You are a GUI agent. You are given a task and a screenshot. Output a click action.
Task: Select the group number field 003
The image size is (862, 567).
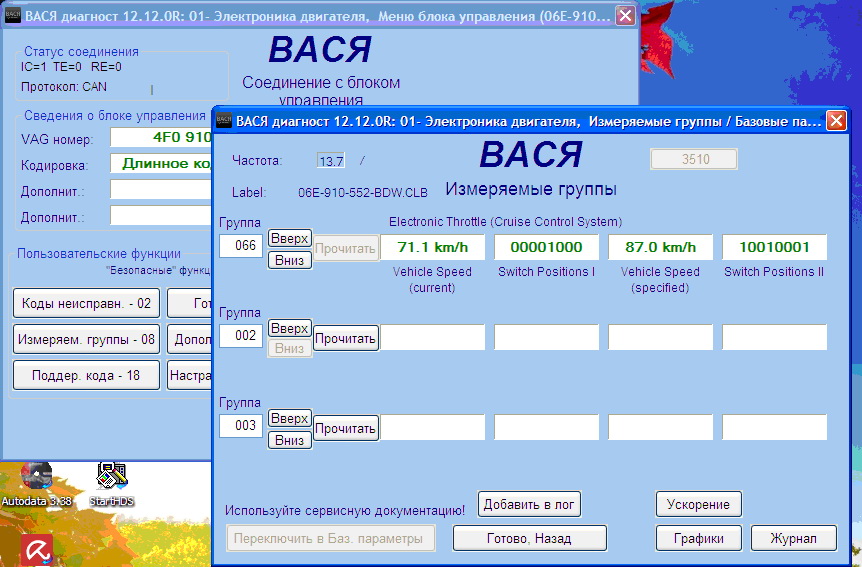(x=241, y=426)
